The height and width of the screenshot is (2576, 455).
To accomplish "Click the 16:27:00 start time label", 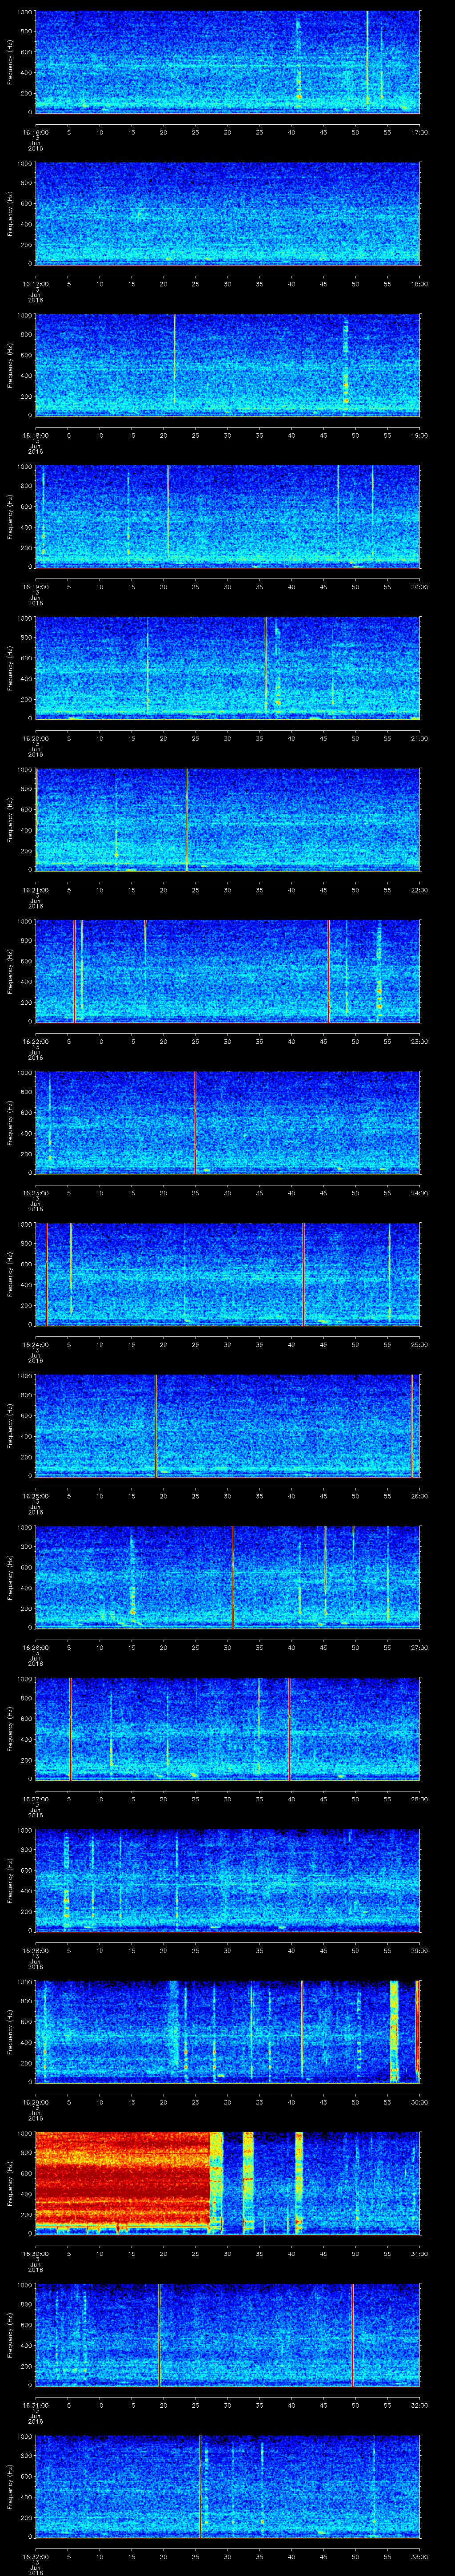I will point(35,1798).
